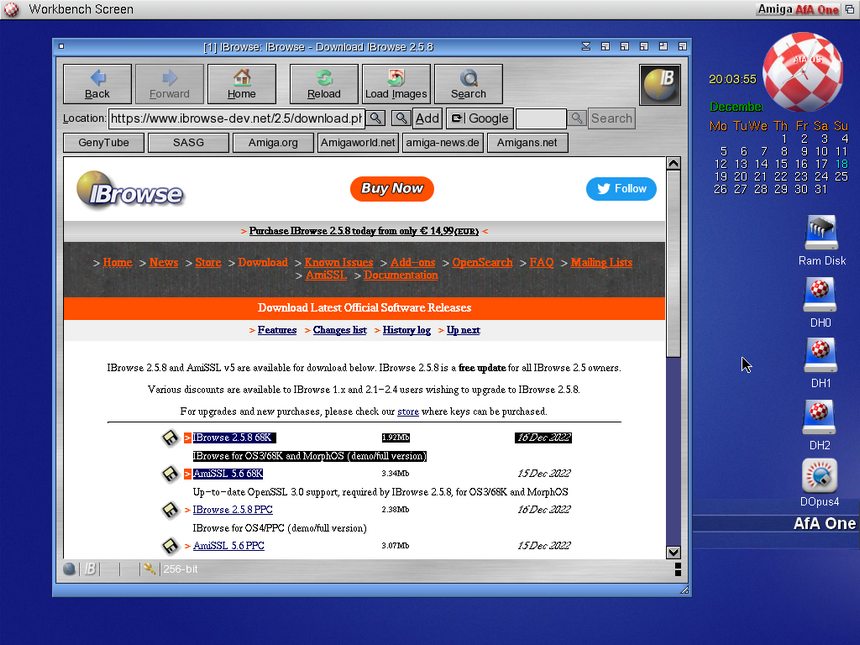
Task: Add the current page to bookmarks
Action: click(427, 118)
